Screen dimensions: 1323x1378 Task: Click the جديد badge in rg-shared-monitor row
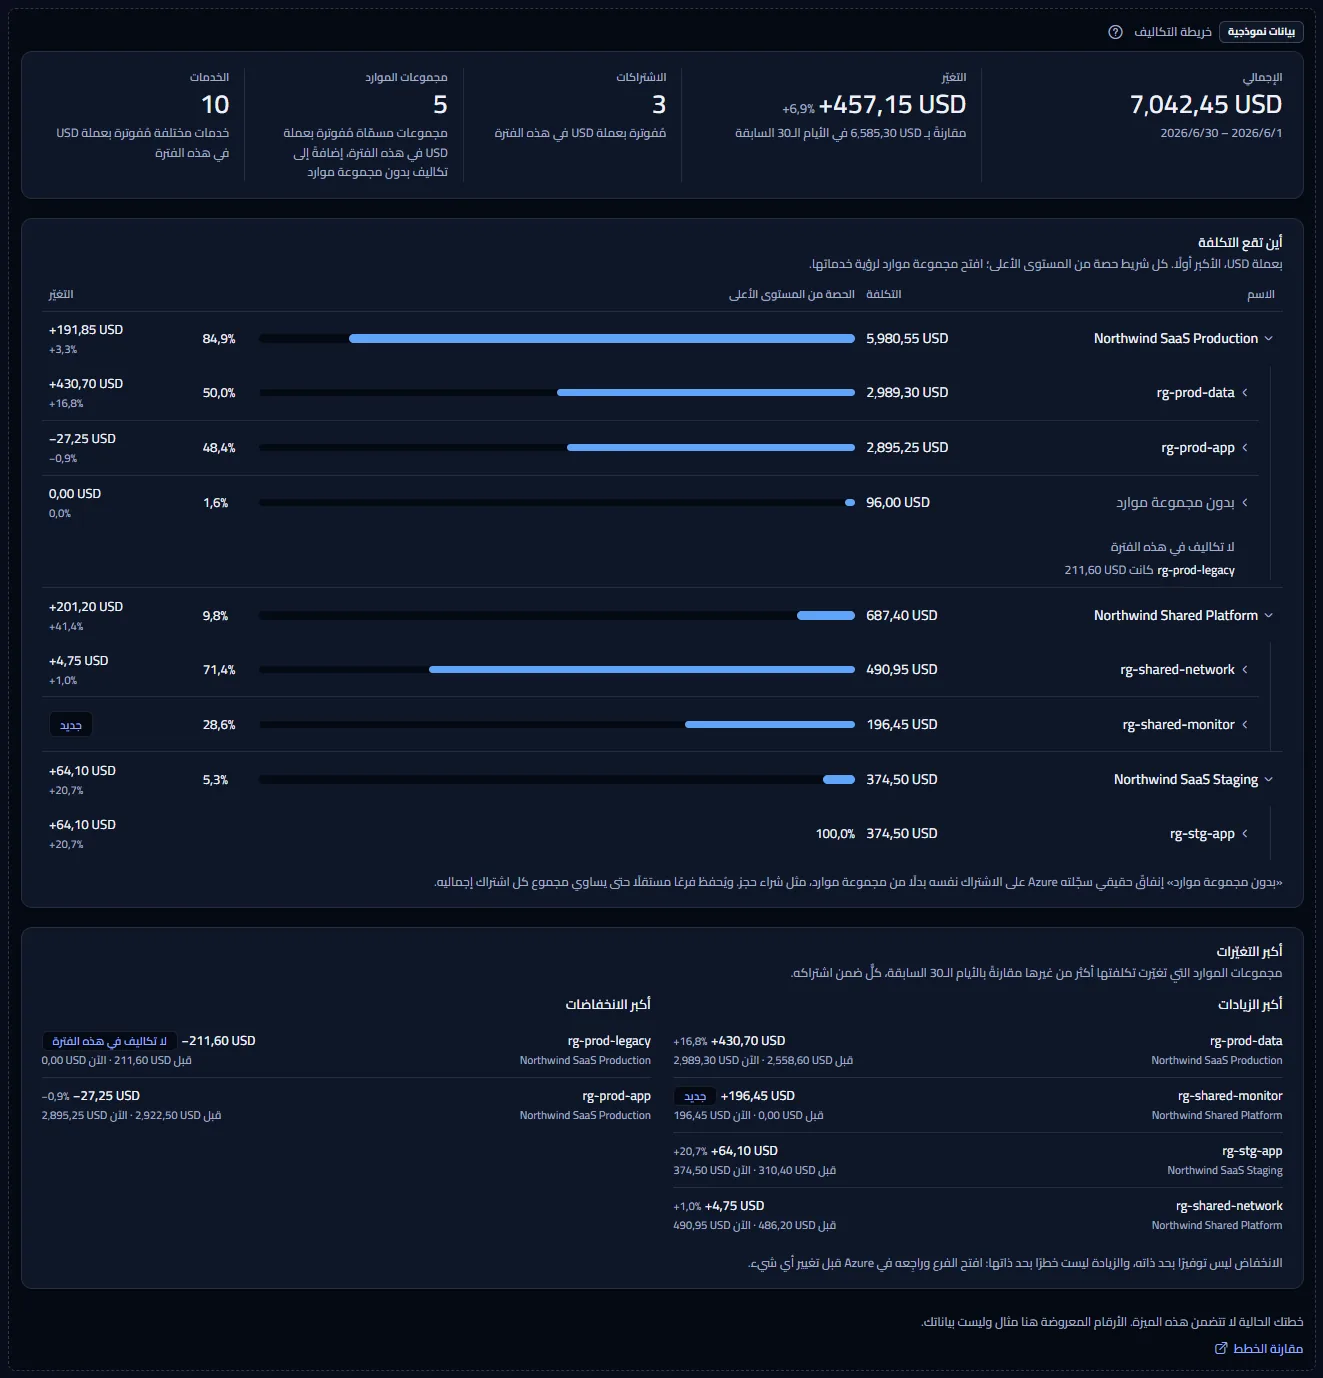tap(71, 725)
